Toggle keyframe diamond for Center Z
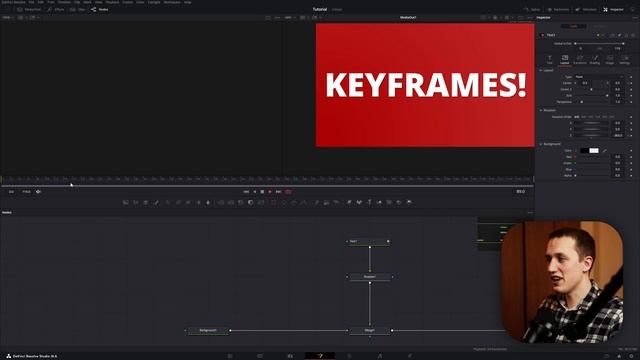The height and width of the screenshot is (360, 640). (631, 89)
